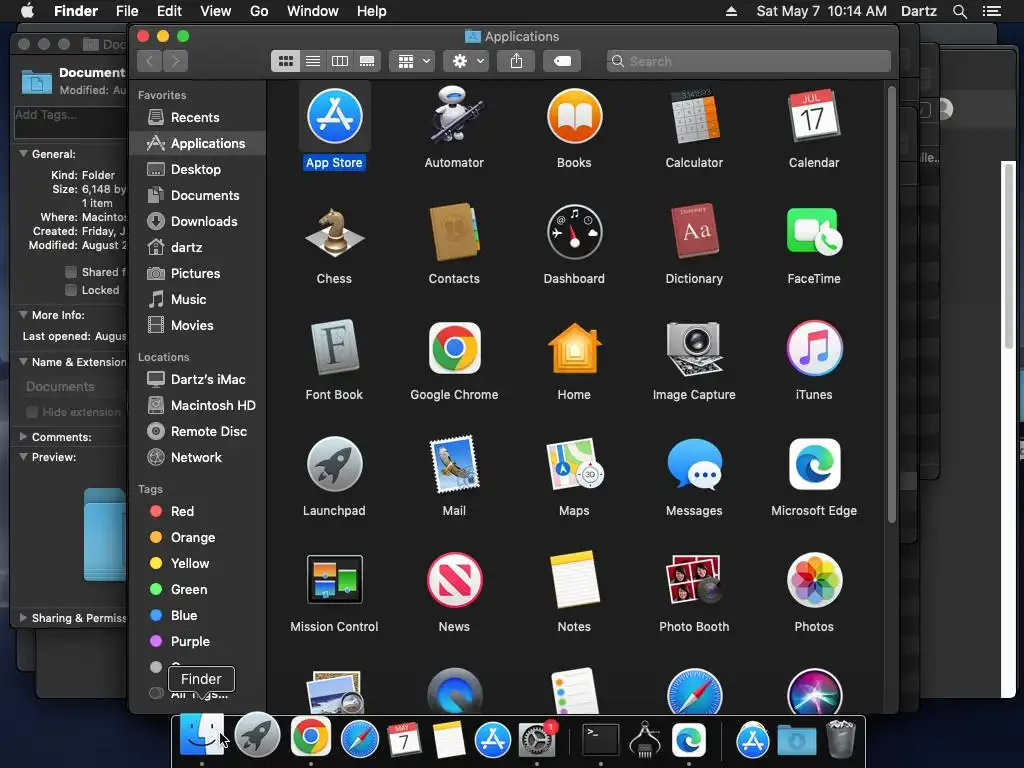Open the Calendar app in Applications

click(814, 116)
